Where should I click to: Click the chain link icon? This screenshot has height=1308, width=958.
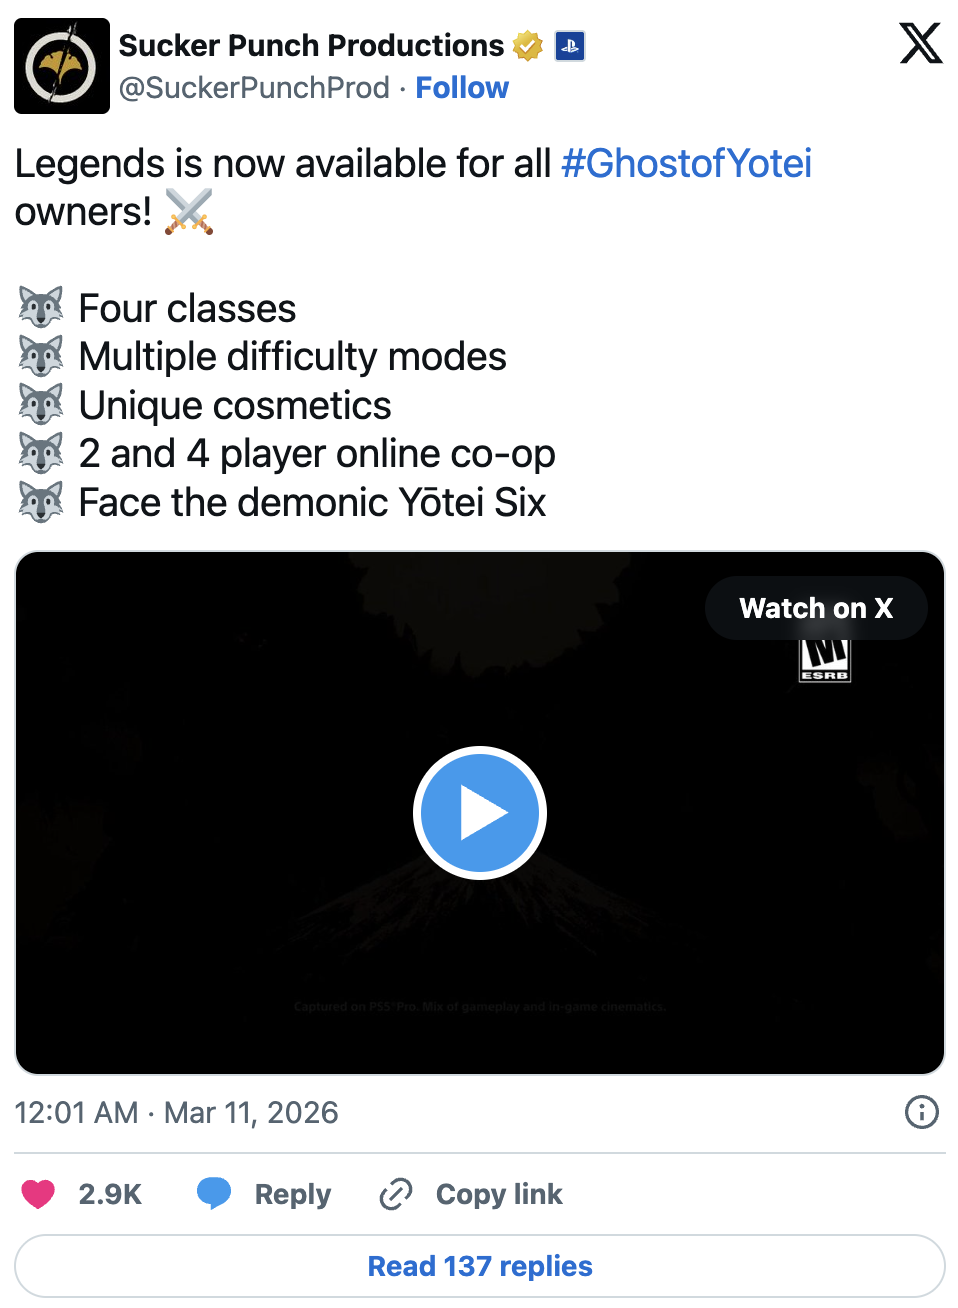[396, 1194]
